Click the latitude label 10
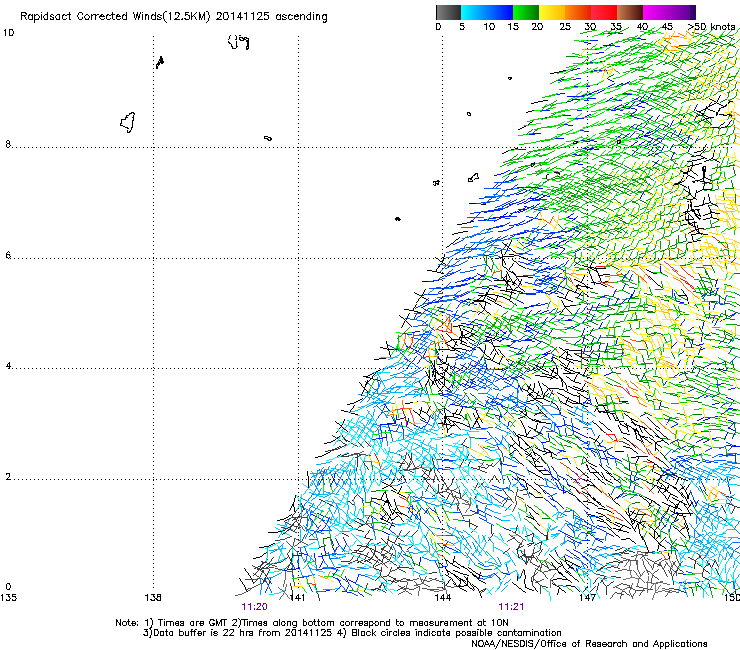This screenshot has width=740, height=650. (x=8, y=33)
